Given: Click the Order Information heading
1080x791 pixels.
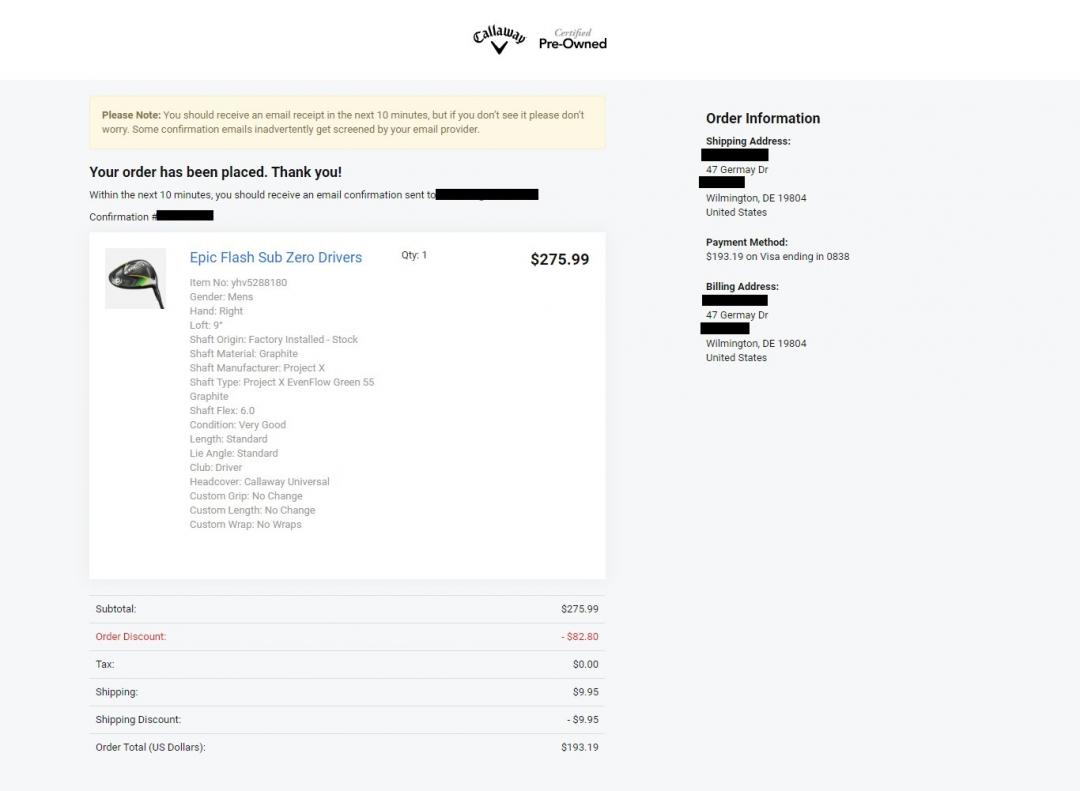Looking at the screenshot, I should [762, 118].
